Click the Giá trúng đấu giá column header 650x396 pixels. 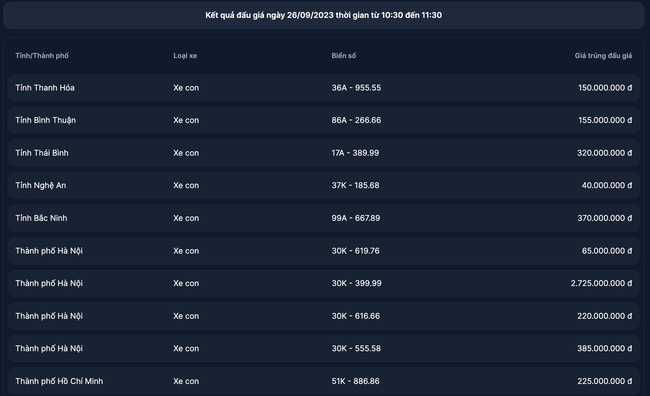[x=603, y=56]
